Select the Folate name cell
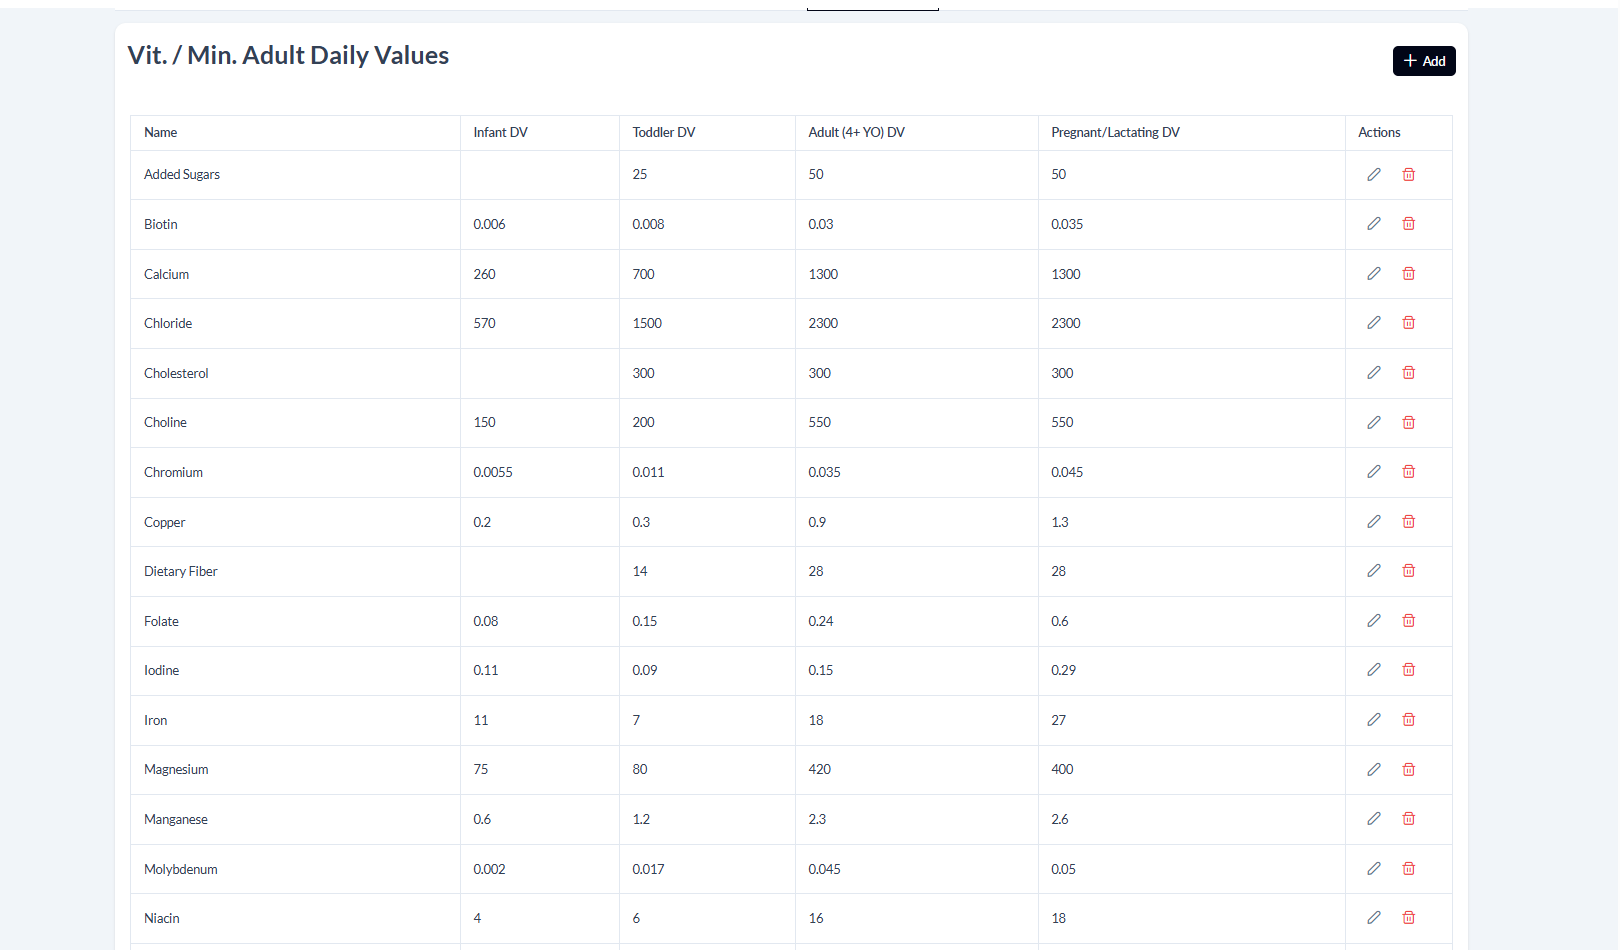 295,622
